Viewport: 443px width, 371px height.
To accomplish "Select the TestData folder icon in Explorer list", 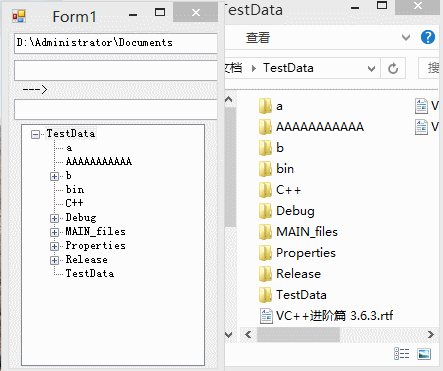I will pos(265,295).
